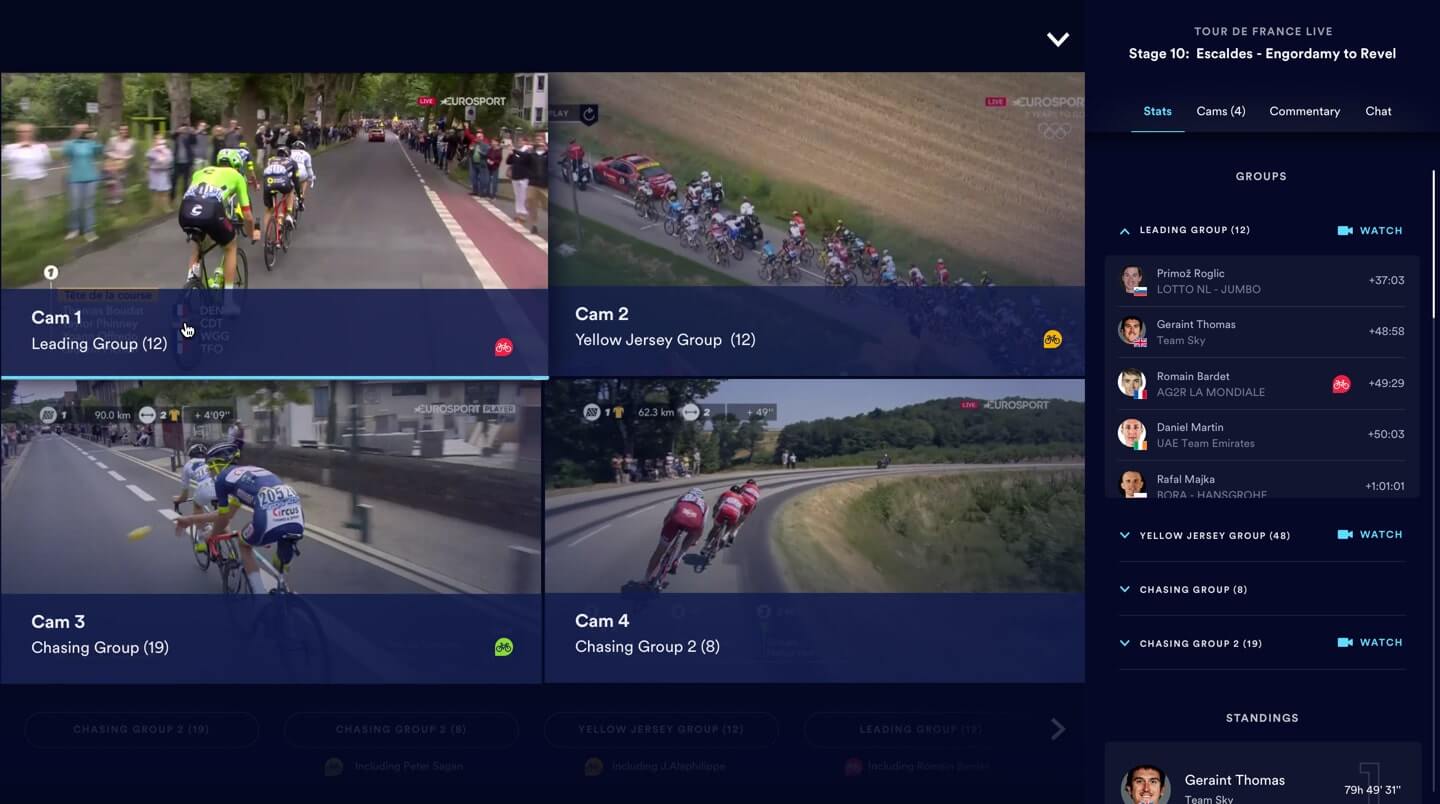Open the Chat tab

pos(1378,111)
